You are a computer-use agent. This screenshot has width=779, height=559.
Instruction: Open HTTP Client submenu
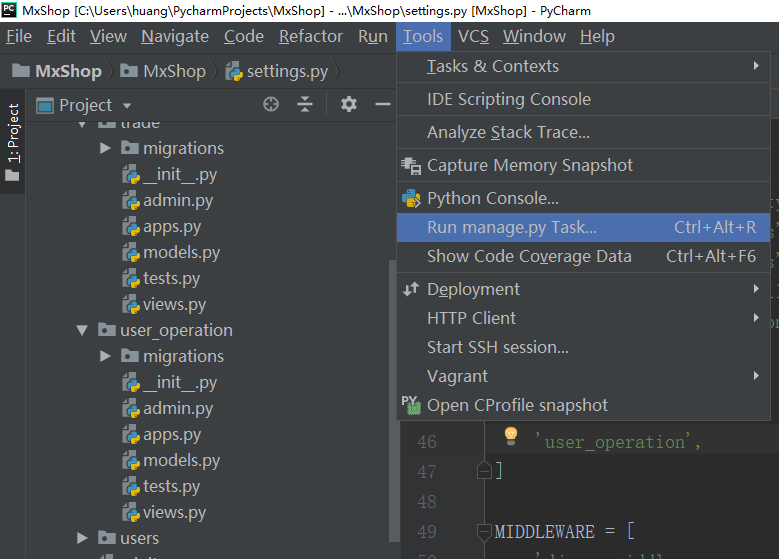583,318
